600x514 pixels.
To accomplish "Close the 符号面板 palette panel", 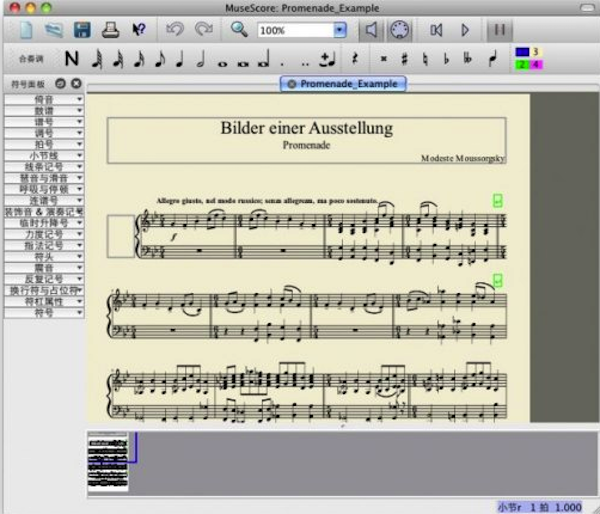I will 76,83.
